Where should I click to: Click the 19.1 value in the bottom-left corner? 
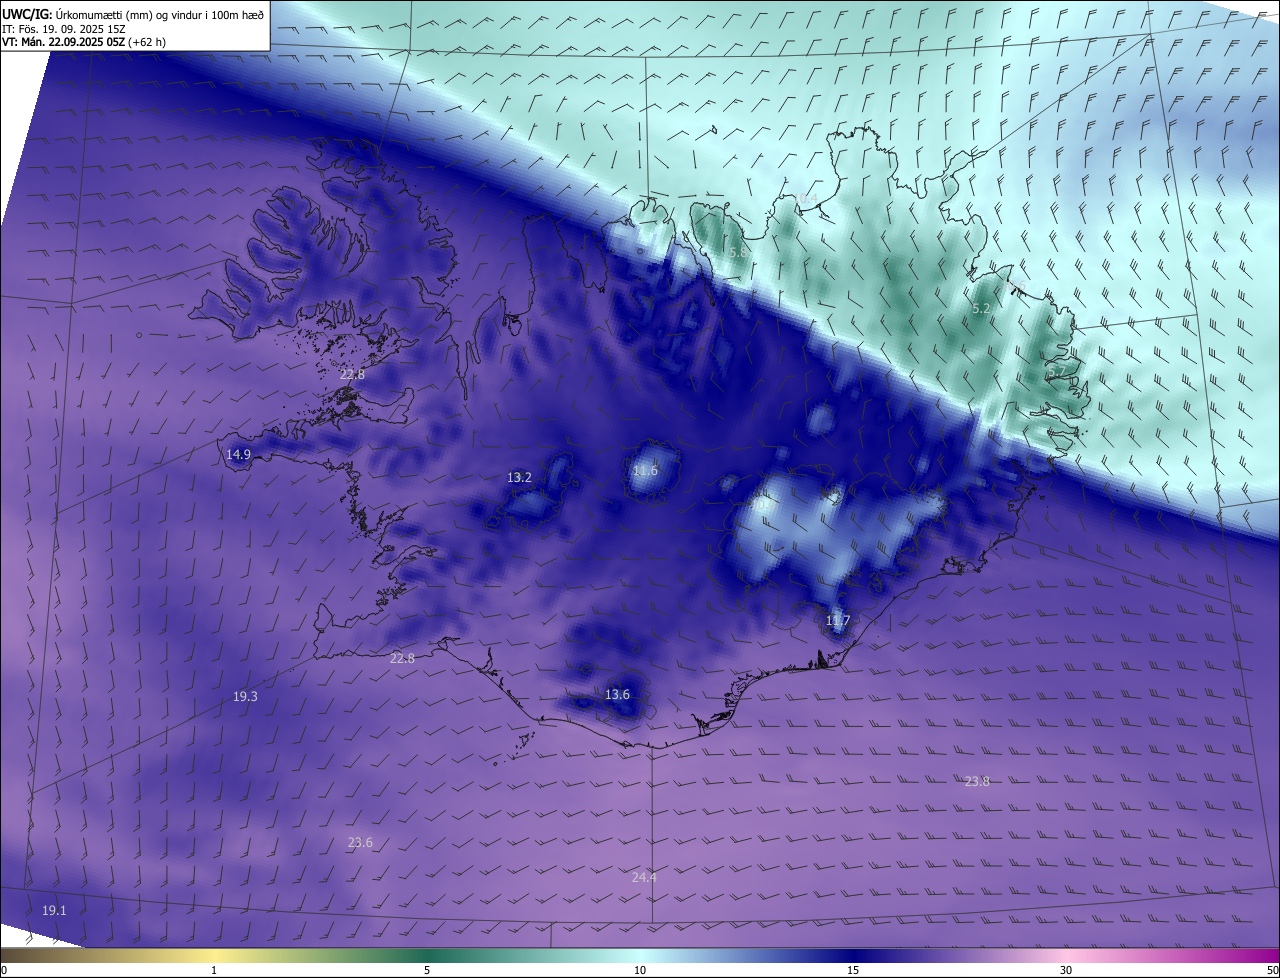click(x=54, y=911)
